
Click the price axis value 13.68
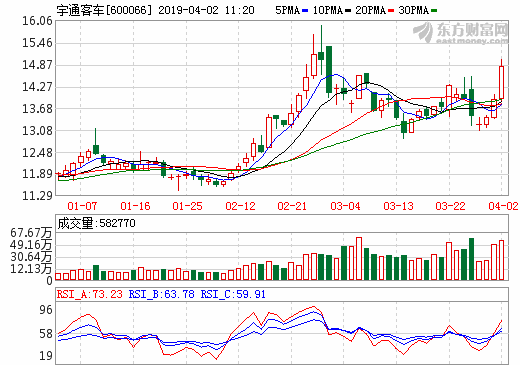tap(37, 109)
